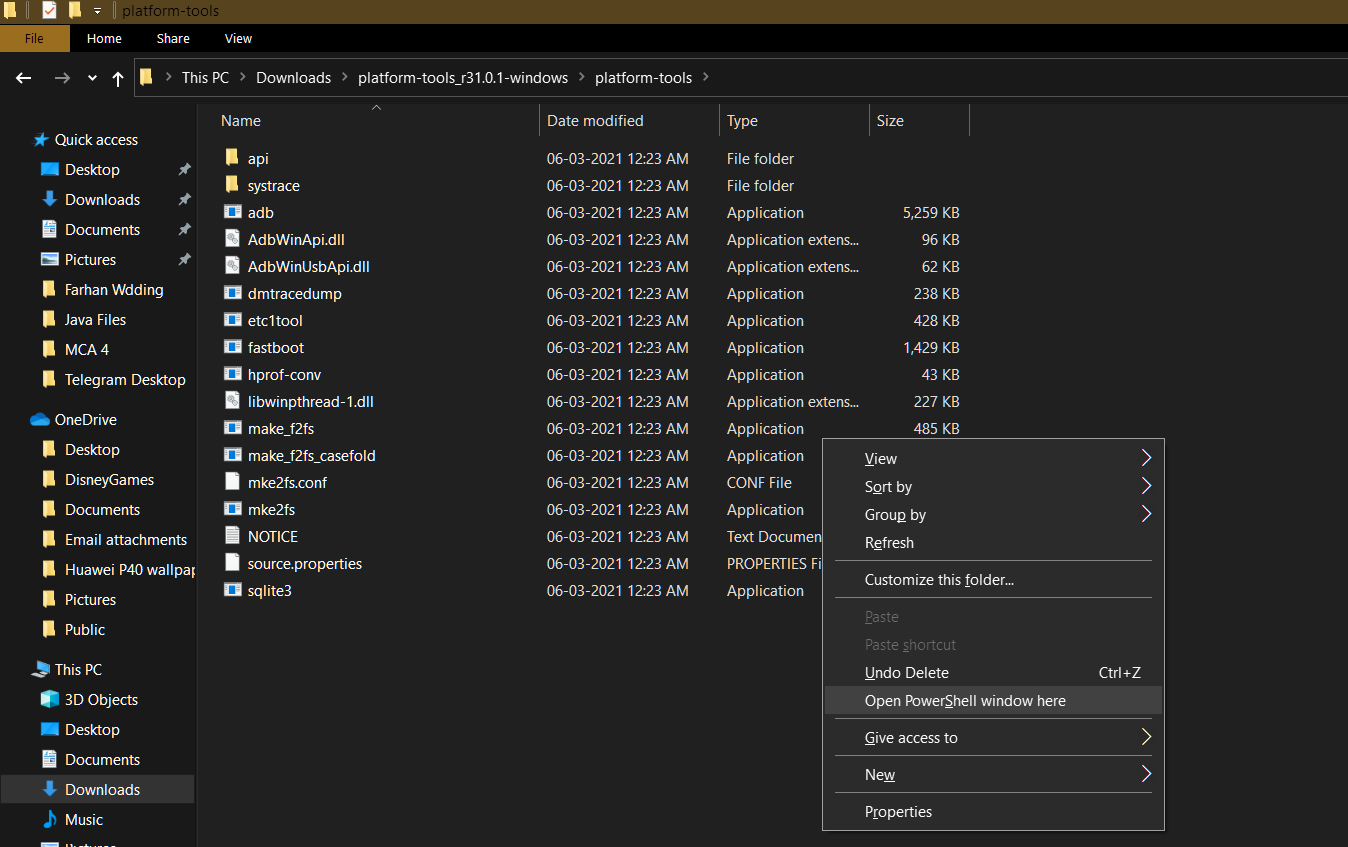Open the recent locations dropdown arrow
The width and height of the screenshot is (1348, 847).
[x=92, y=78]
